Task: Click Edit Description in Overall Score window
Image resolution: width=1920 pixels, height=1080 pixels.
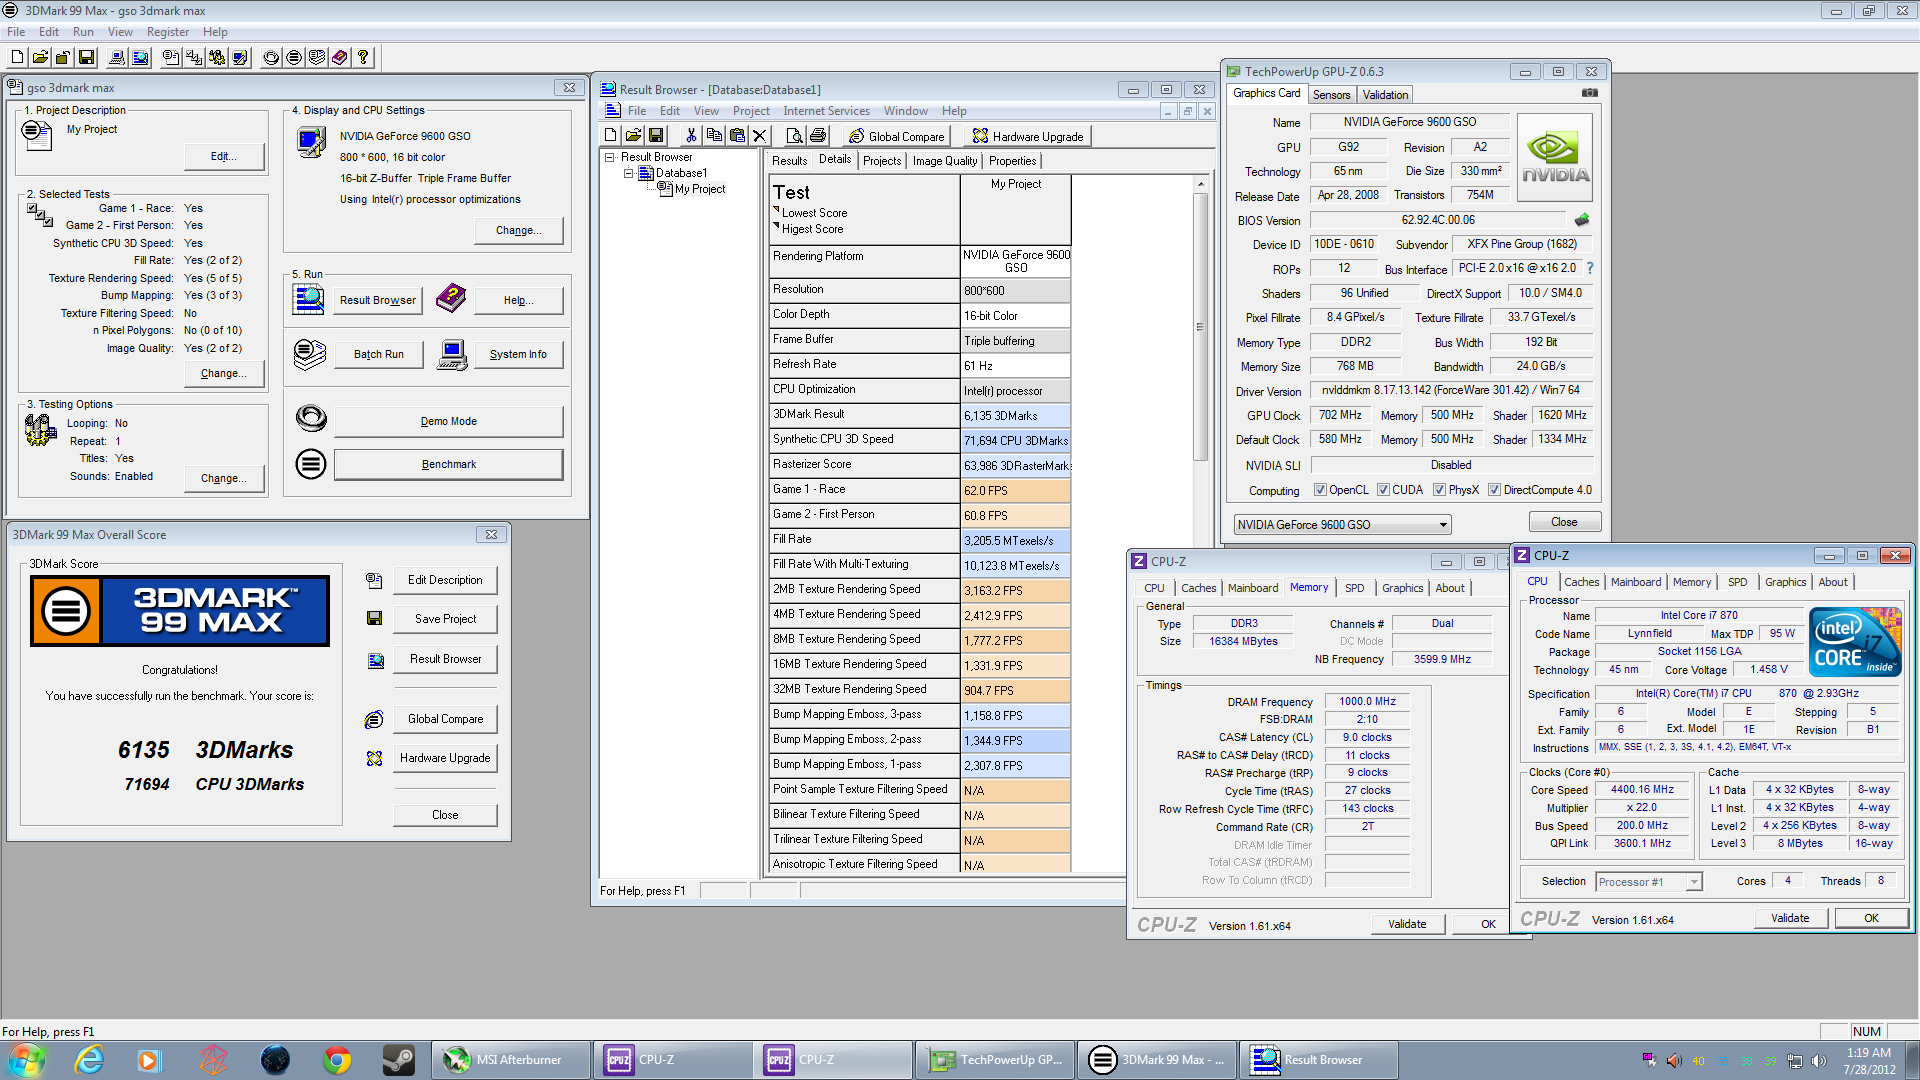Action: (445, 580)
